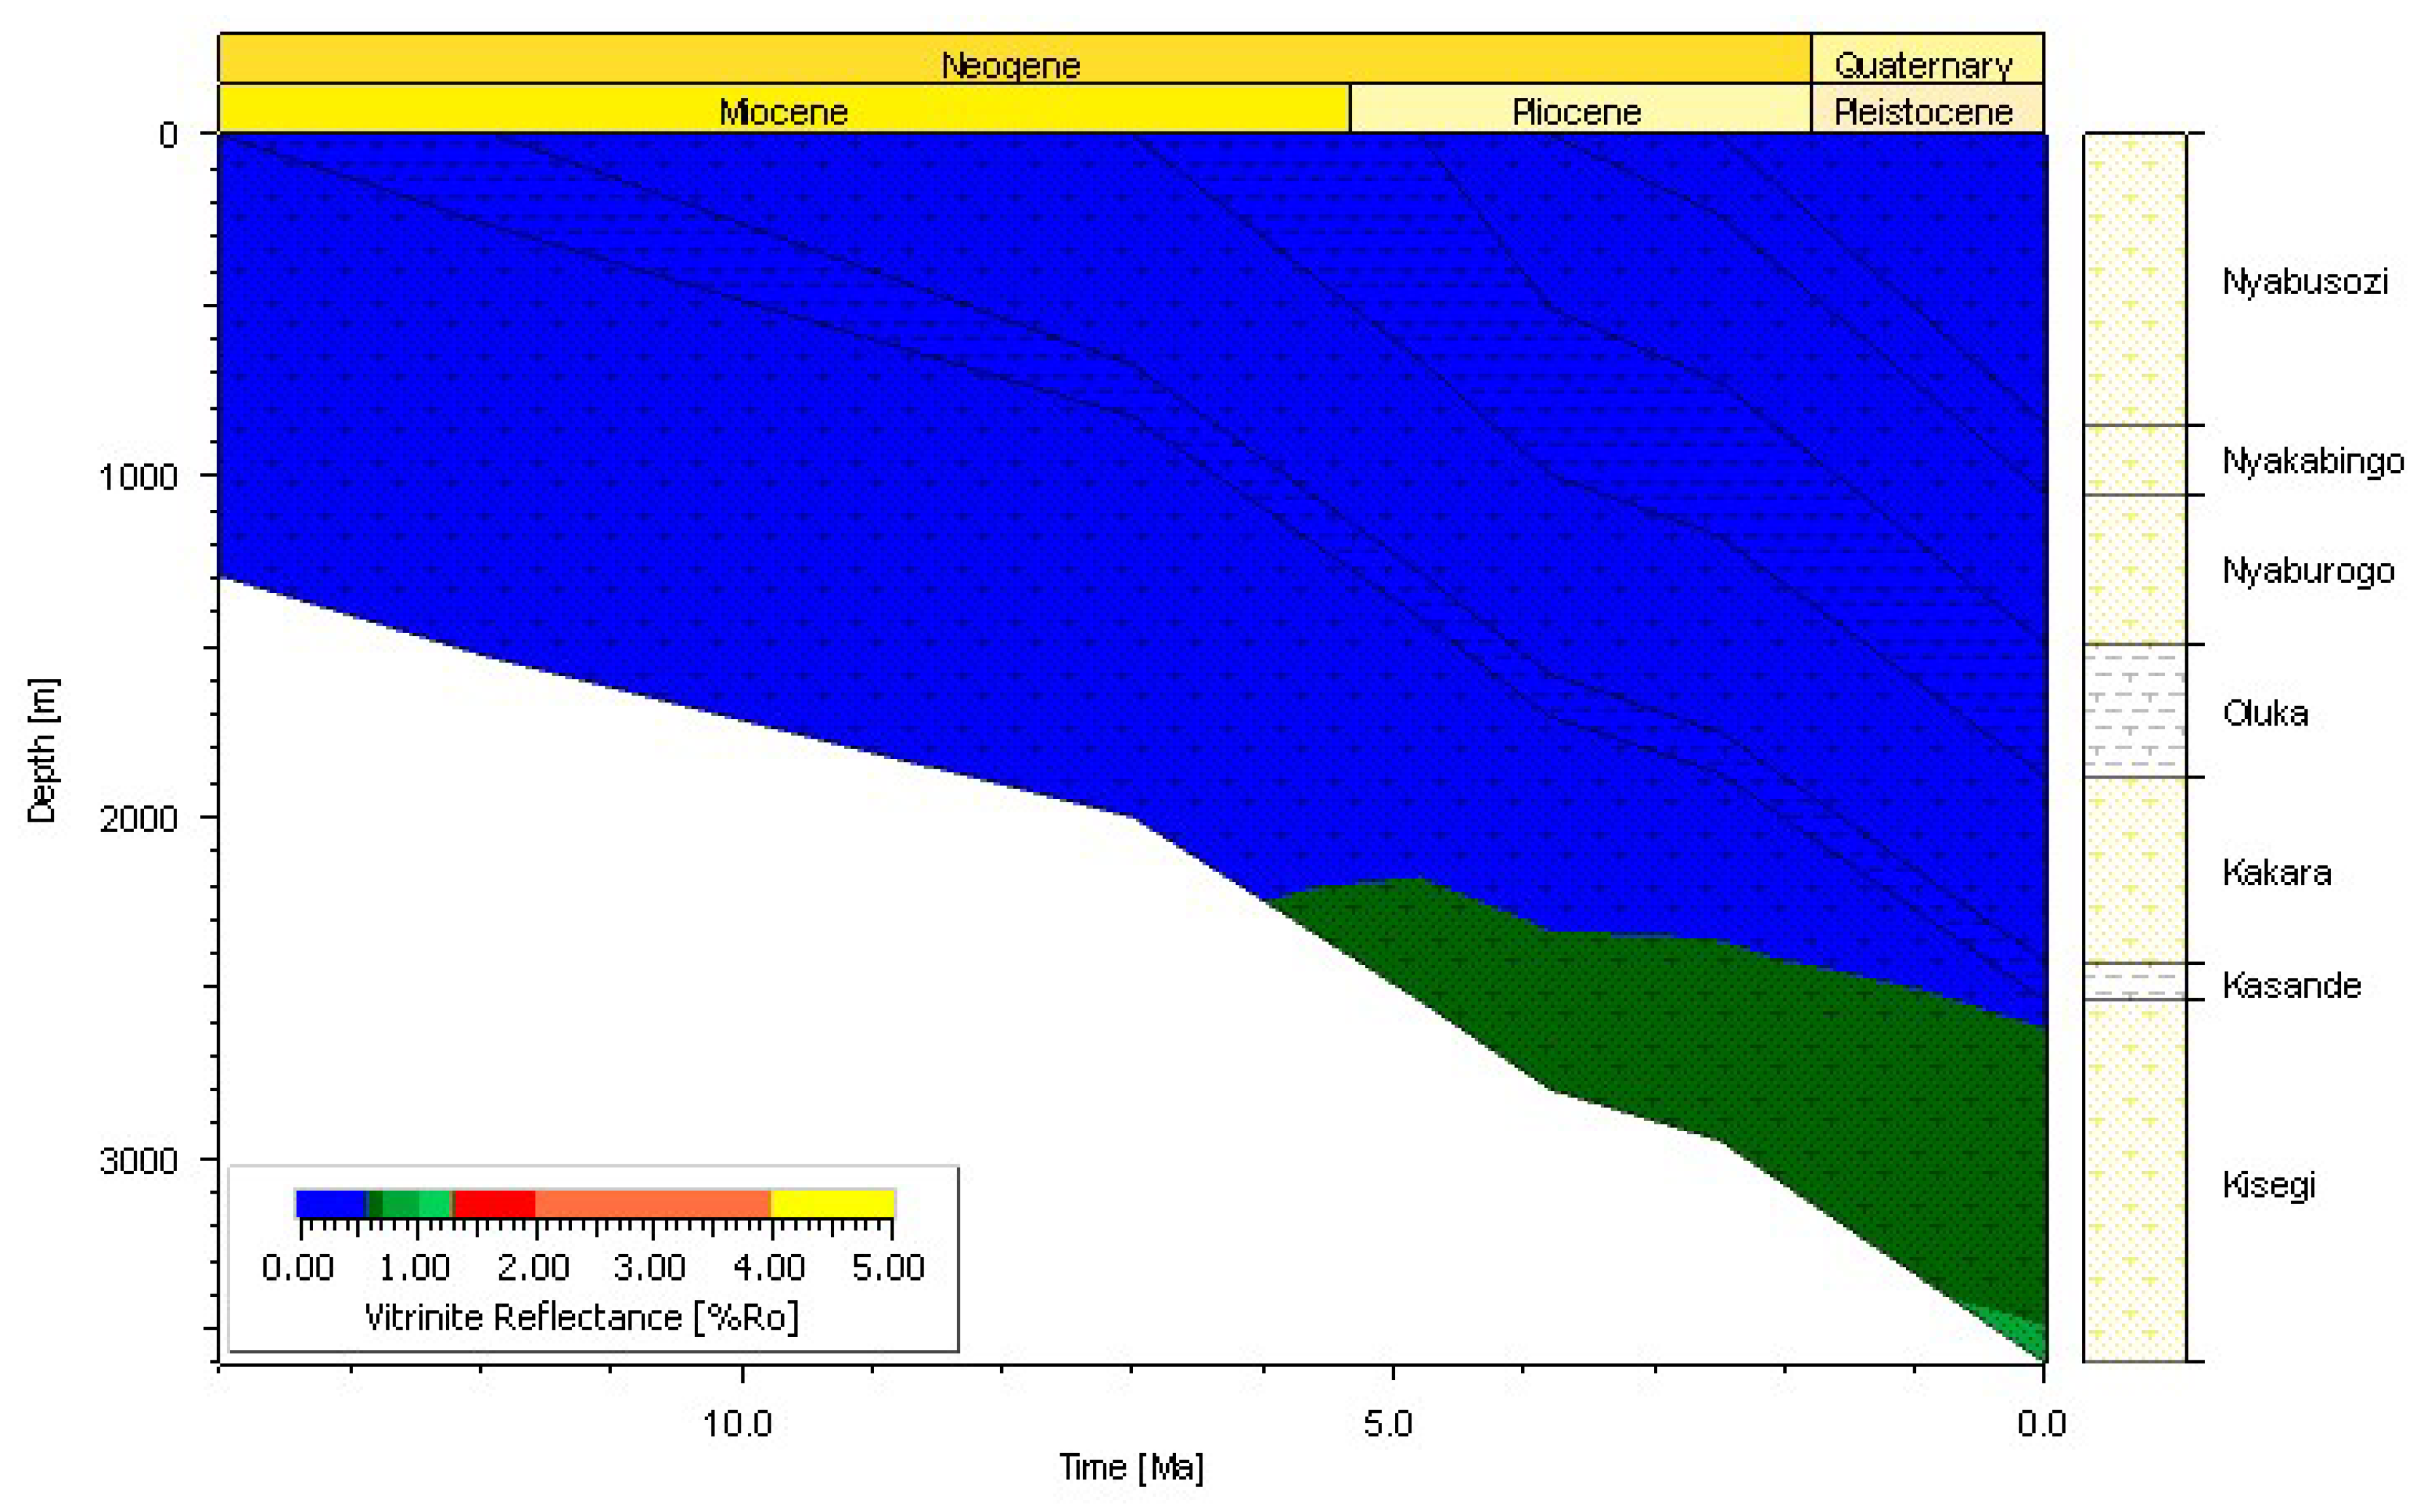Click the Nyakabingo formation label

click(2312, 461)
